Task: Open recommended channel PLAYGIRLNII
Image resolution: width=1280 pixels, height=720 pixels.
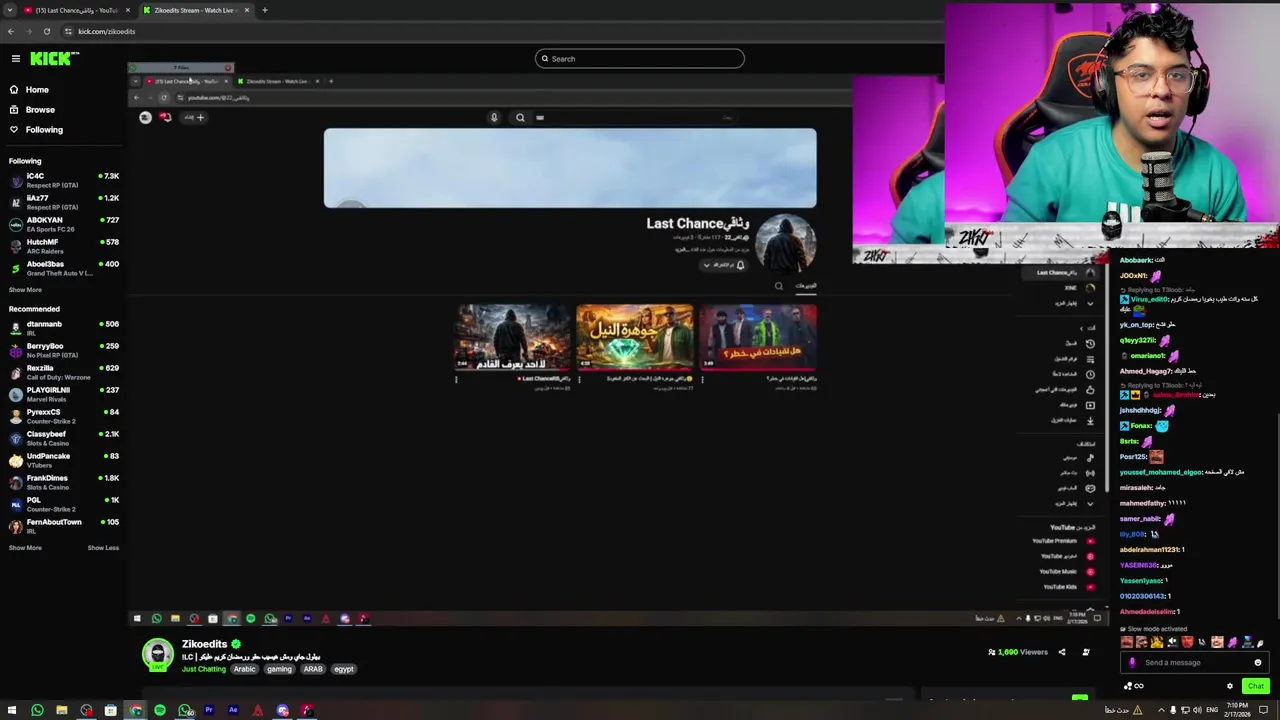Action: pyautogui.click(x=64, y=394)
